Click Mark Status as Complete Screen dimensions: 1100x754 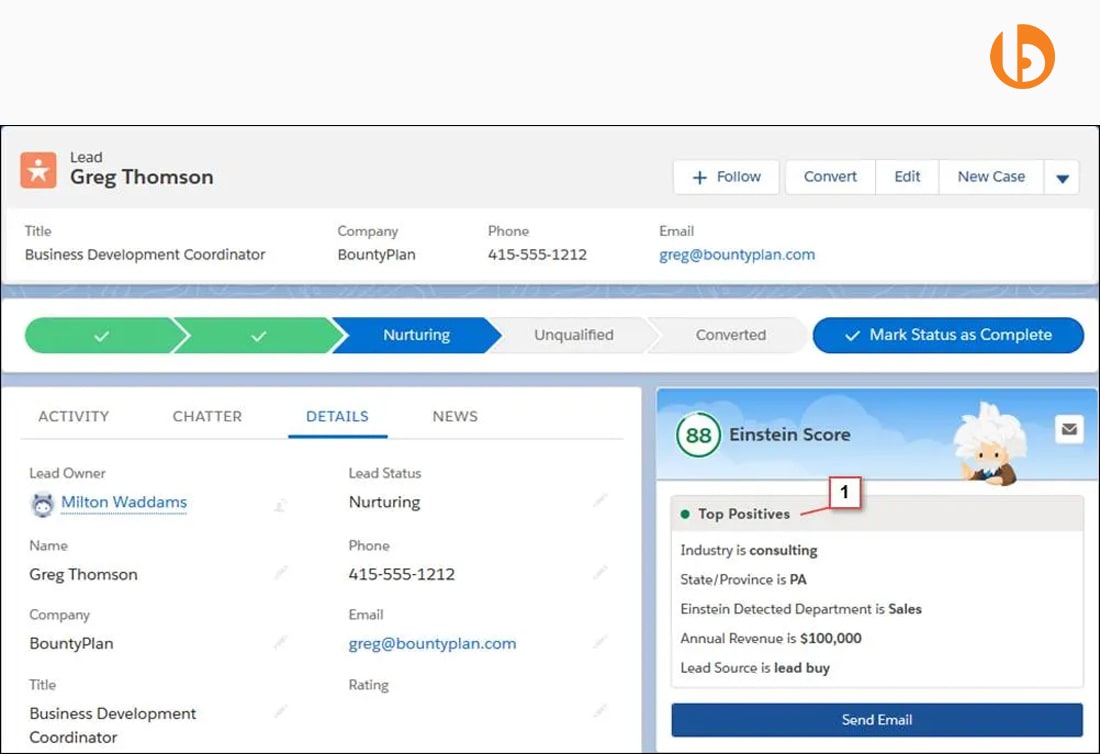tap(948, 335)
